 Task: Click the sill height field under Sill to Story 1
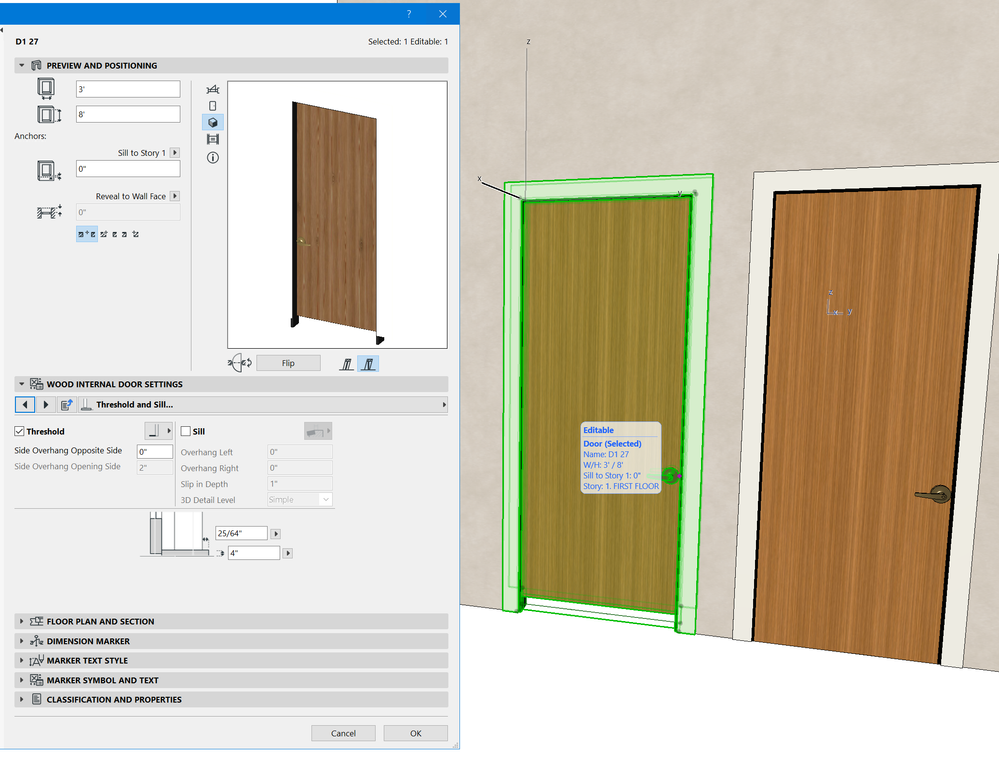tap(128, 169)
